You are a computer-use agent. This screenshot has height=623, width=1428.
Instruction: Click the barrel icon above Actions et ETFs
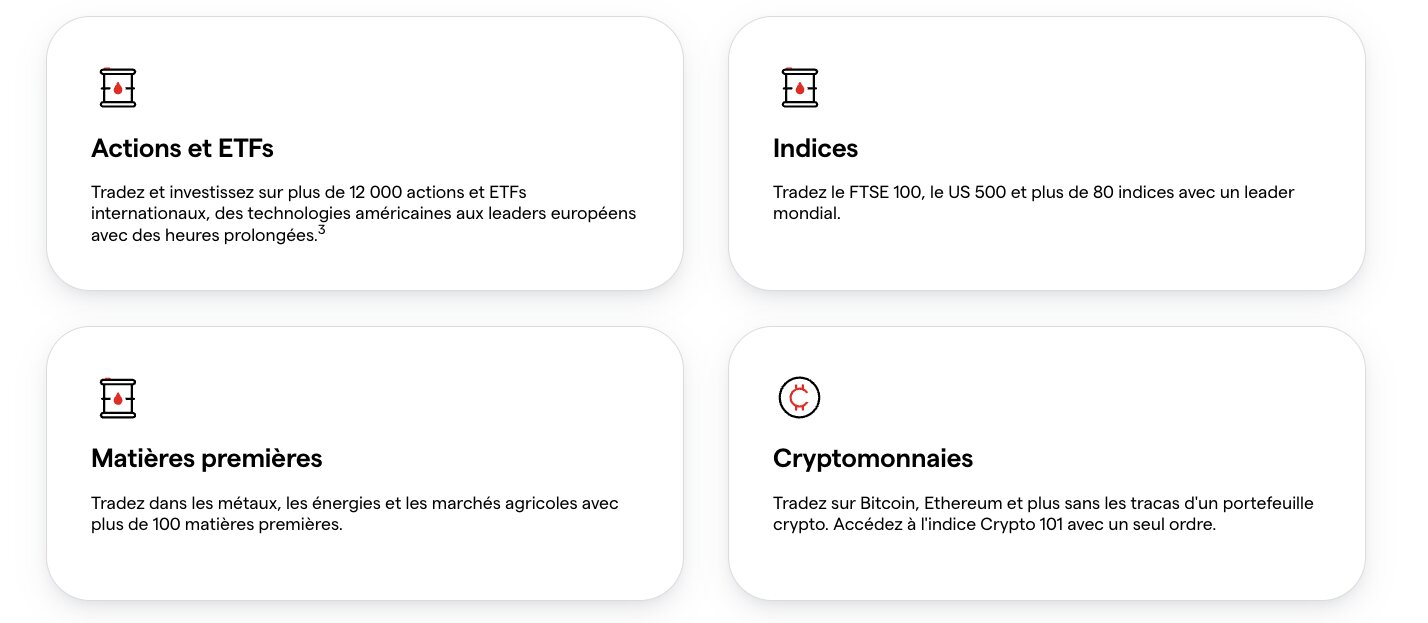click(118, 88)
